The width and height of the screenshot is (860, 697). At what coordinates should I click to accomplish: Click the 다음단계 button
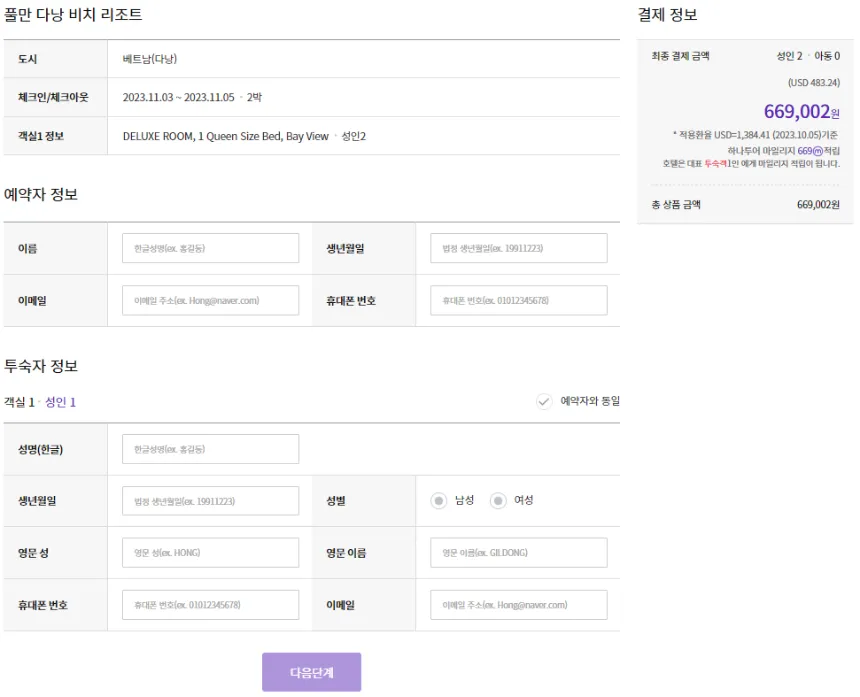pos(311,672)
